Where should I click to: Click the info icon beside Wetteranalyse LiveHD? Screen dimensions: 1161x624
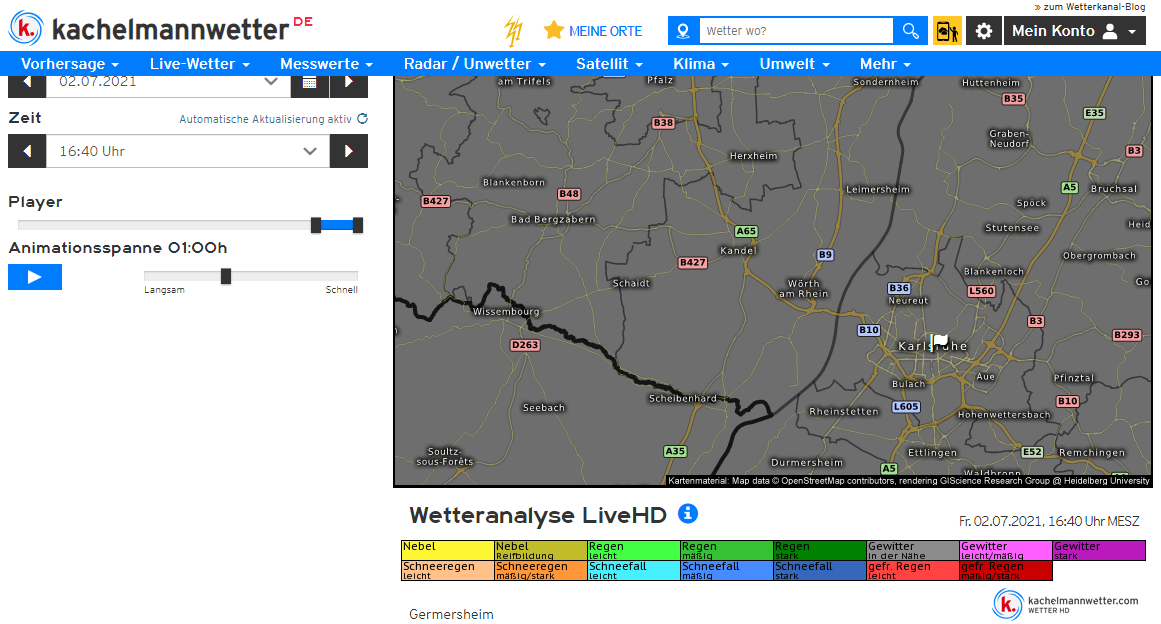pos(688,514)
